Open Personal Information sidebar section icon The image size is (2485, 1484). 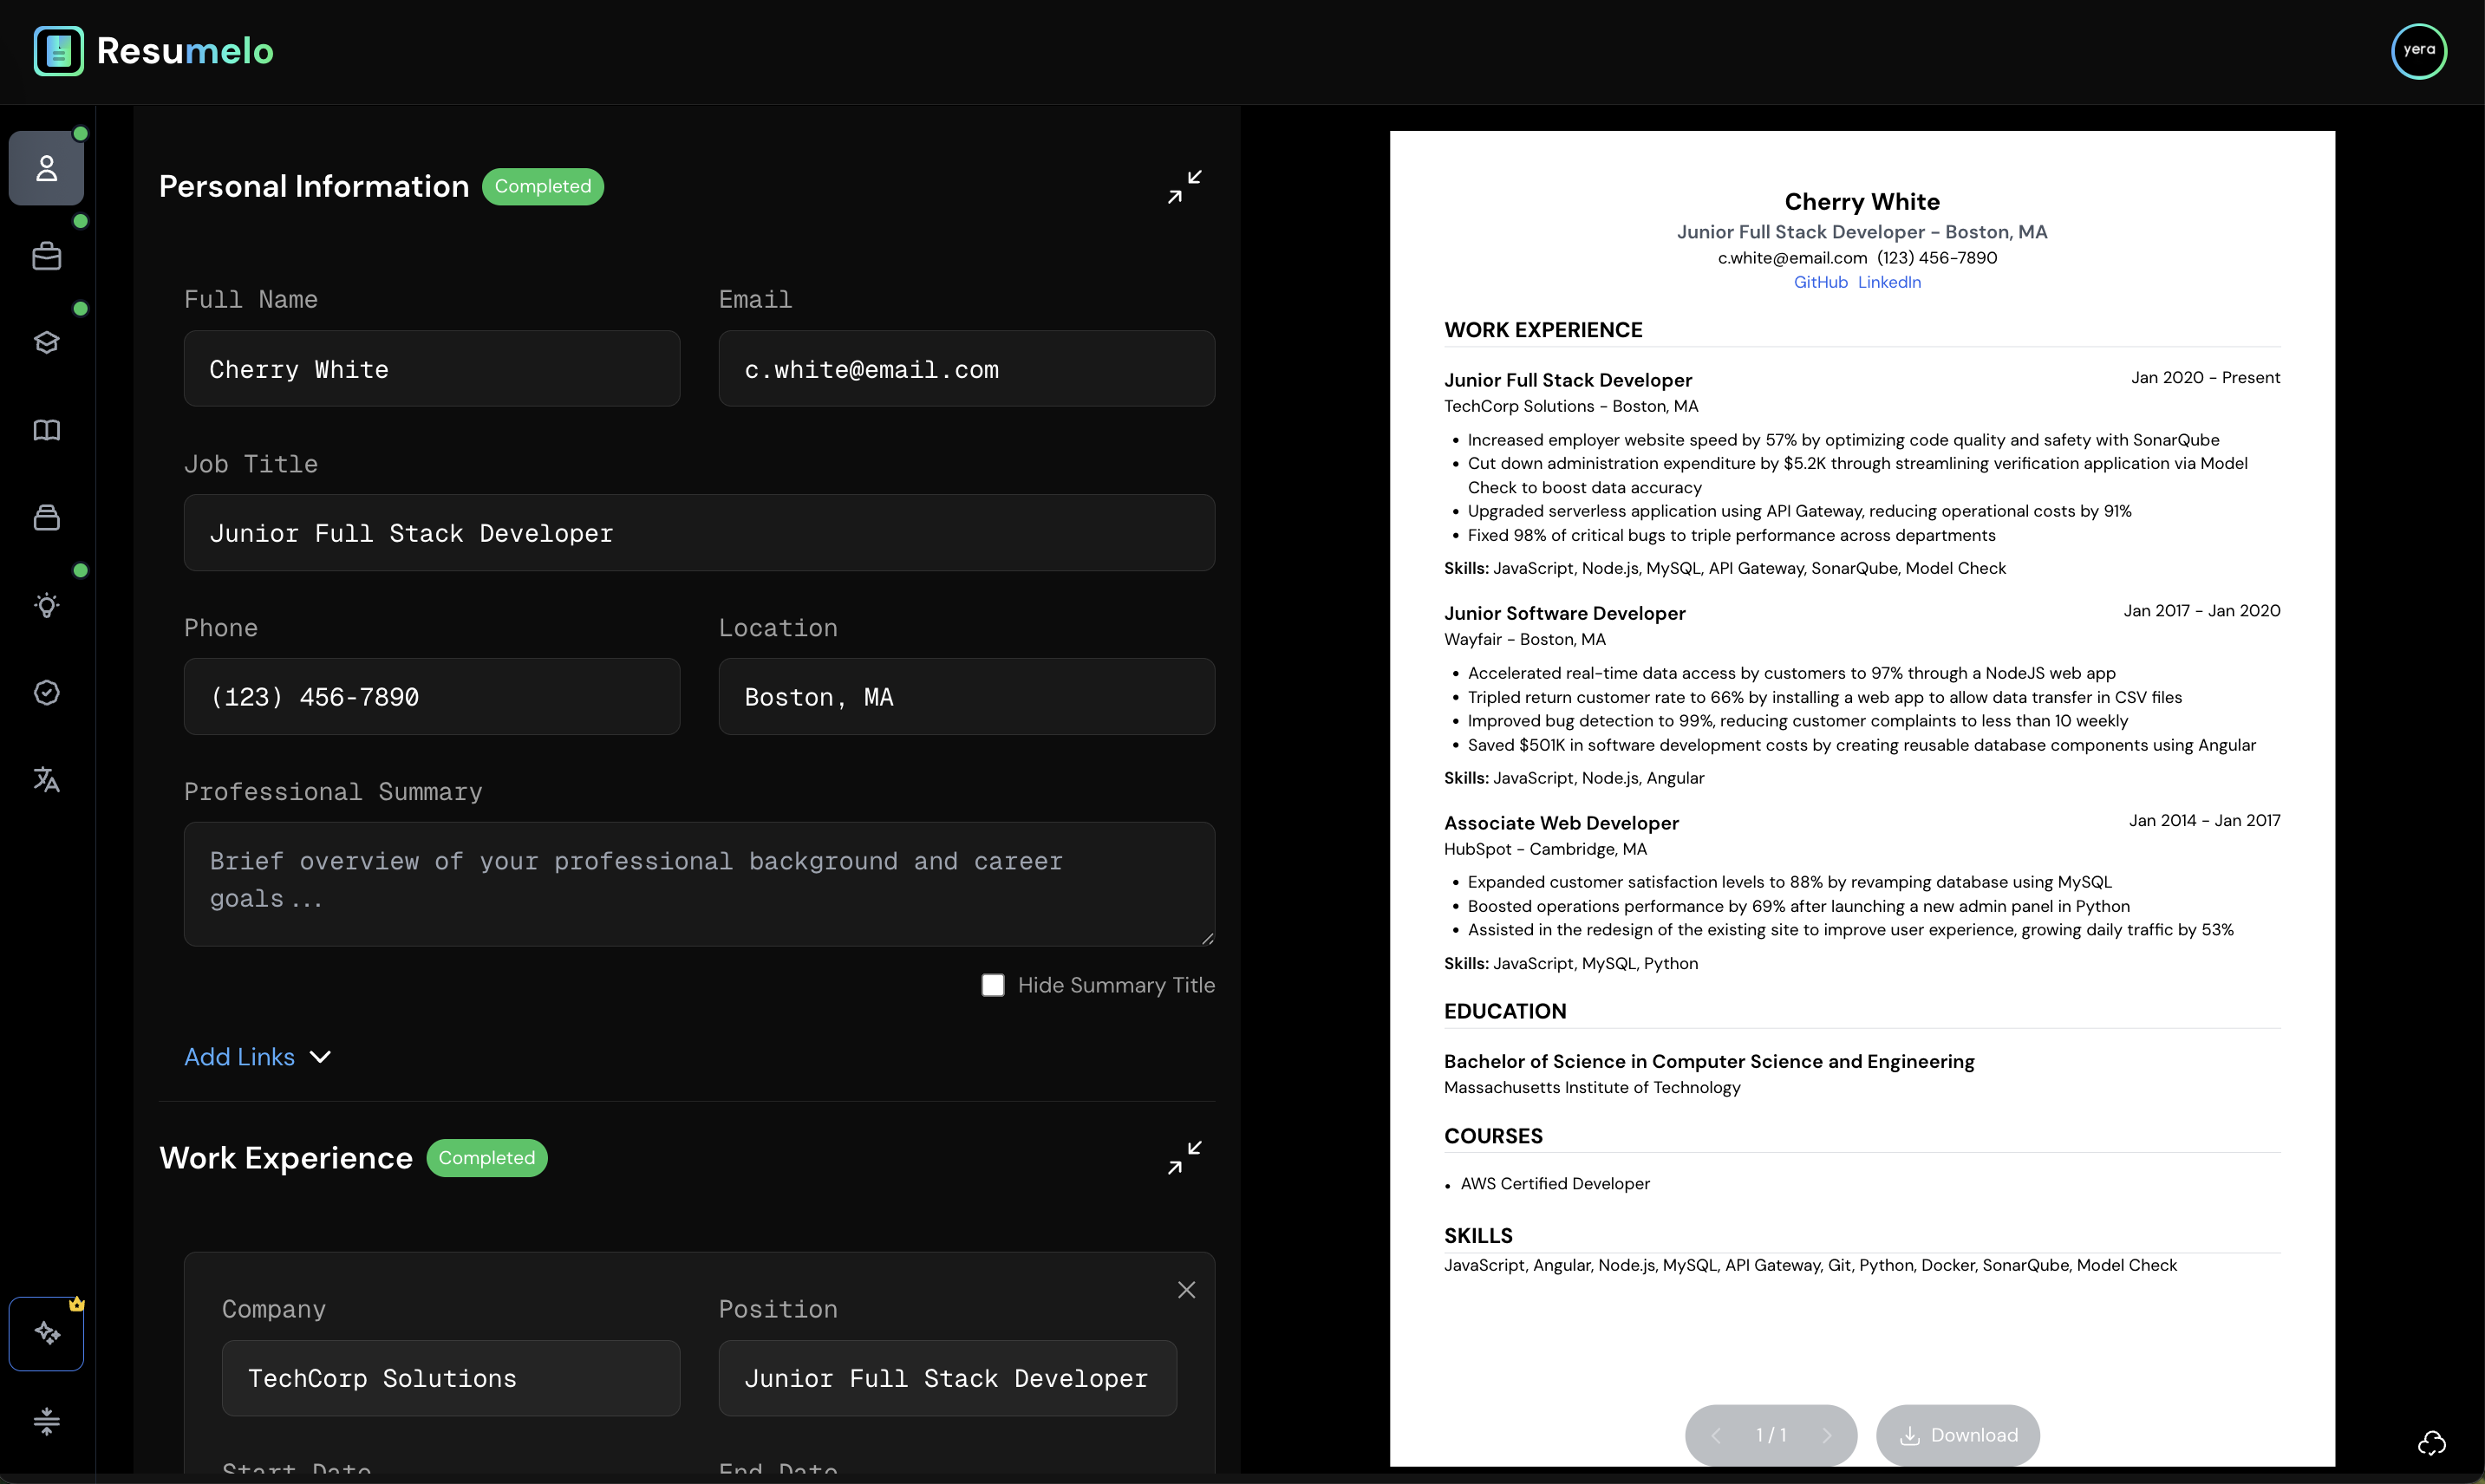46,168
